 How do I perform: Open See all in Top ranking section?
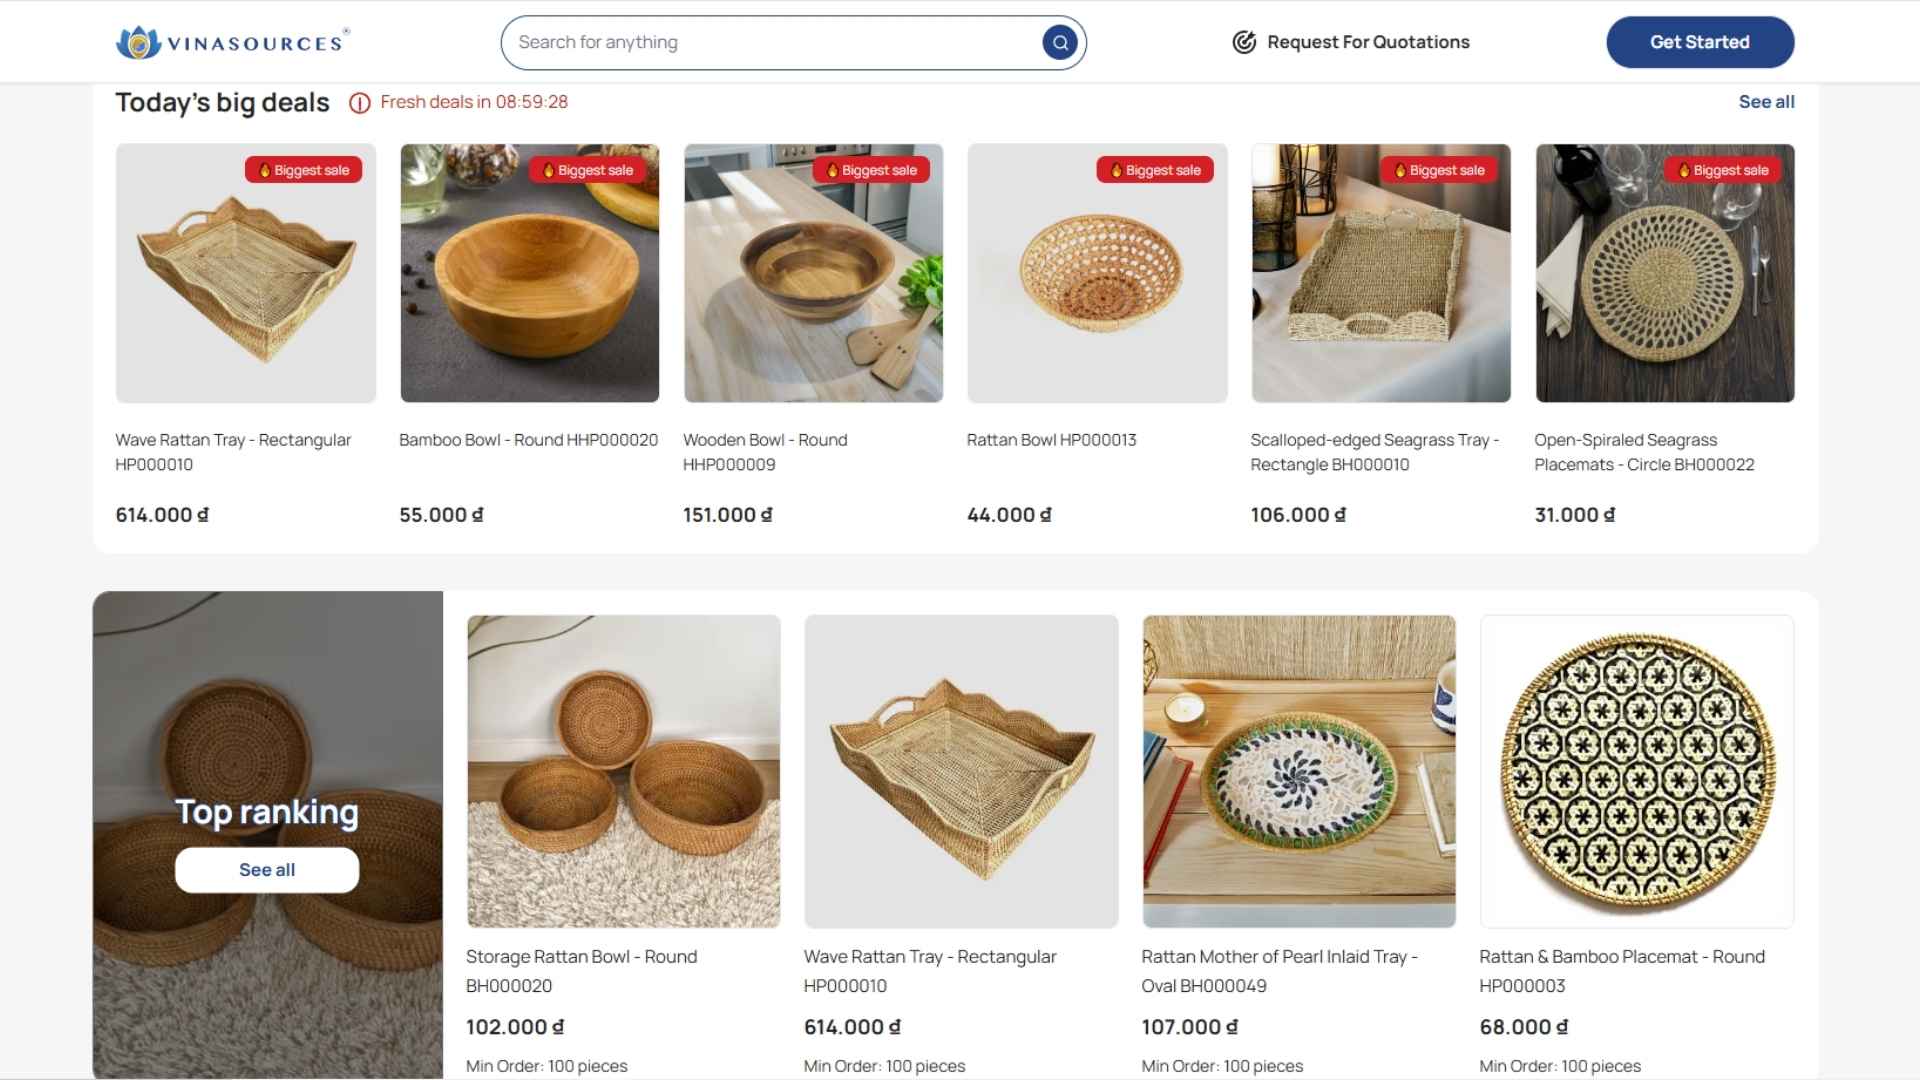tap(266, 869)
